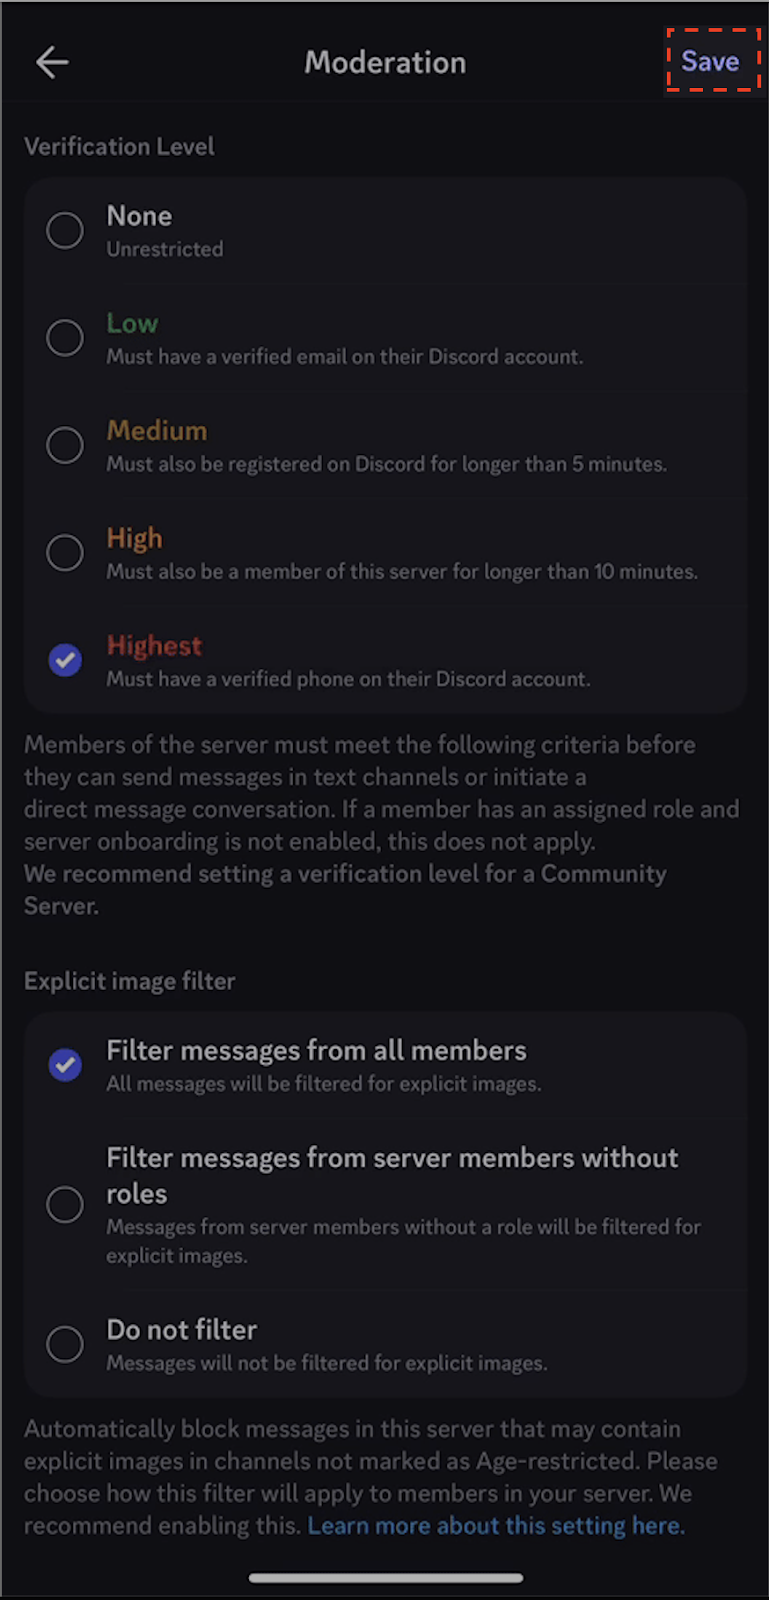Tap the Highest verification level label
This screenshot has width=769, height=1600.
point(154,646)
